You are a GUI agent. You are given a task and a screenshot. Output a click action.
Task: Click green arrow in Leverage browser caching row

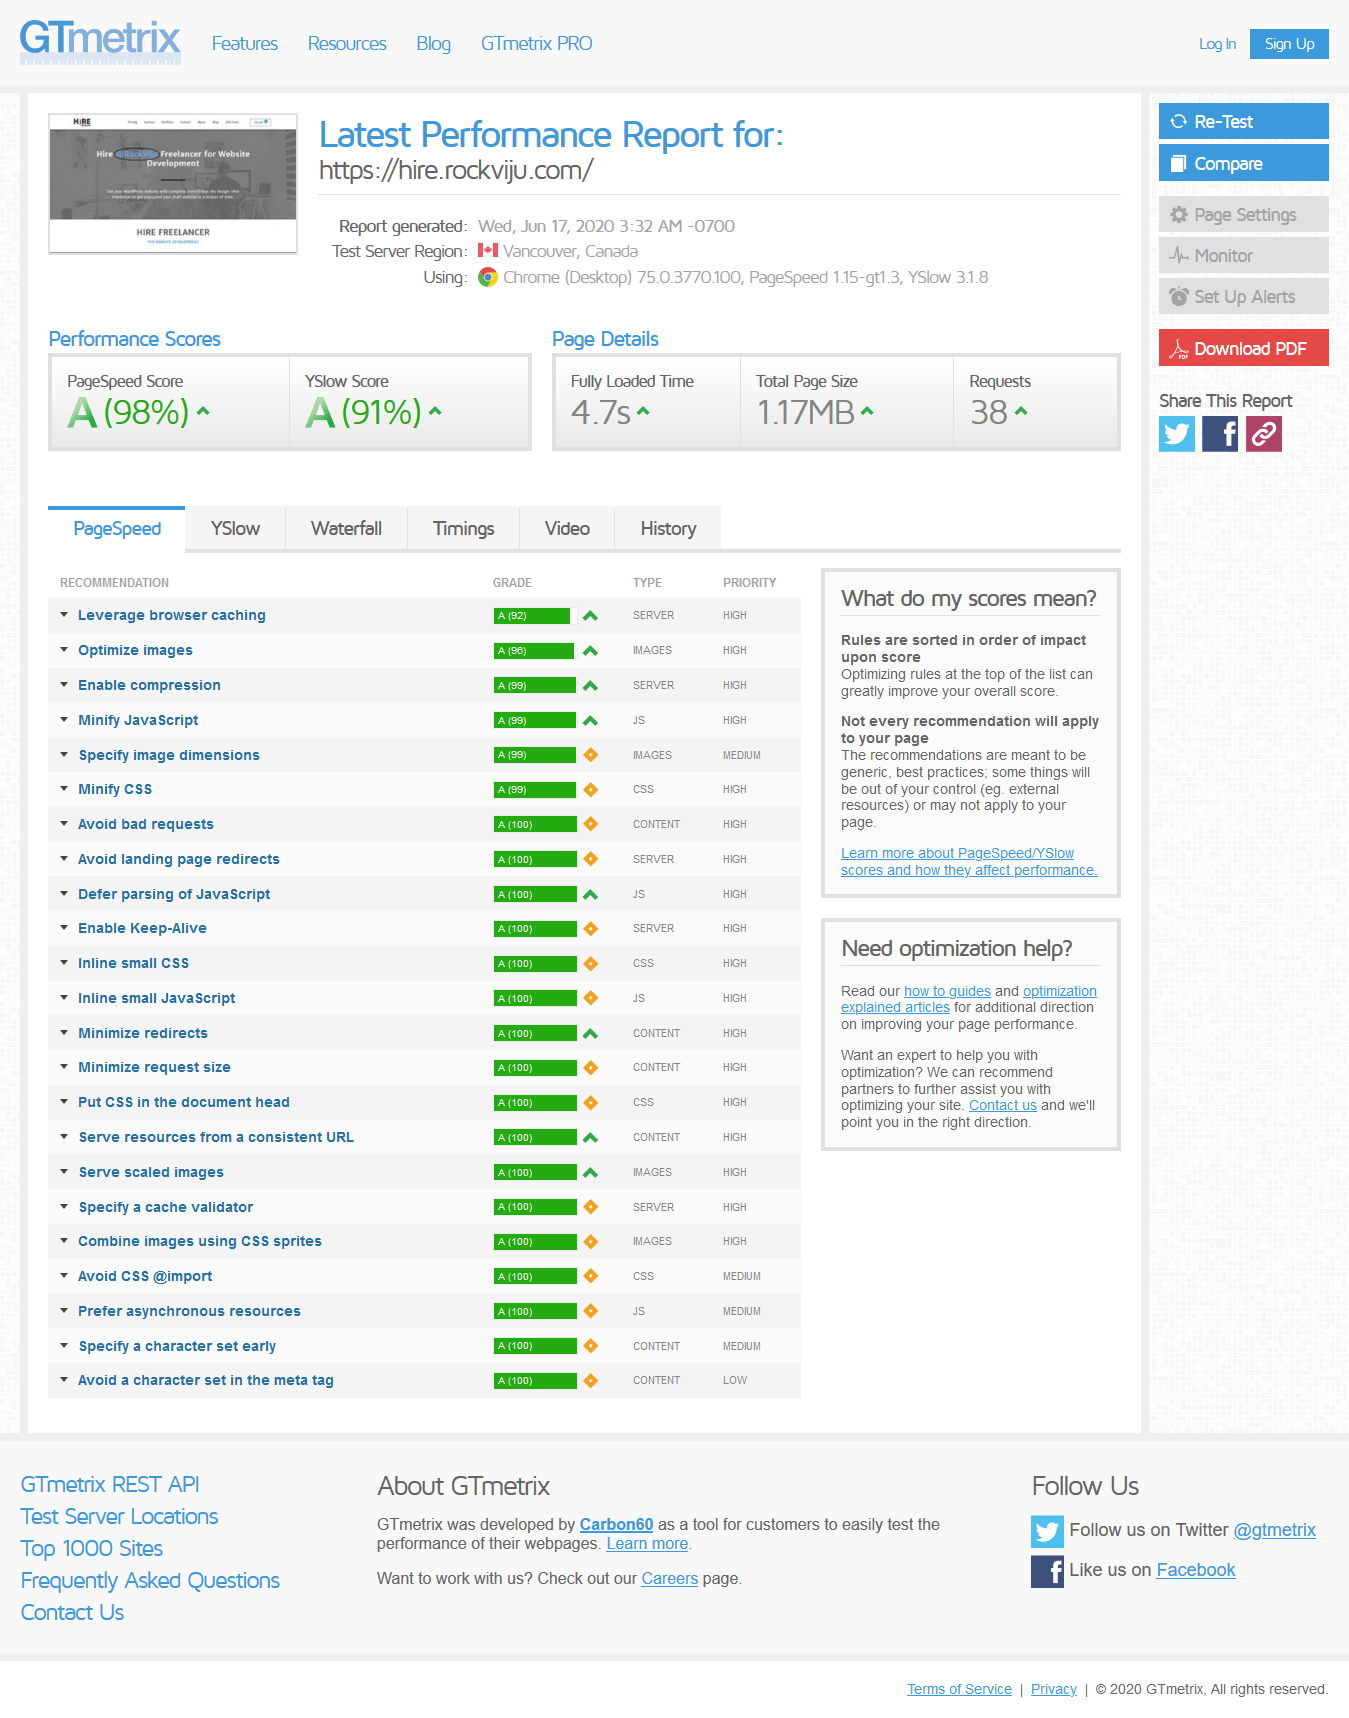pyautogui.click(x=590, y=616)
